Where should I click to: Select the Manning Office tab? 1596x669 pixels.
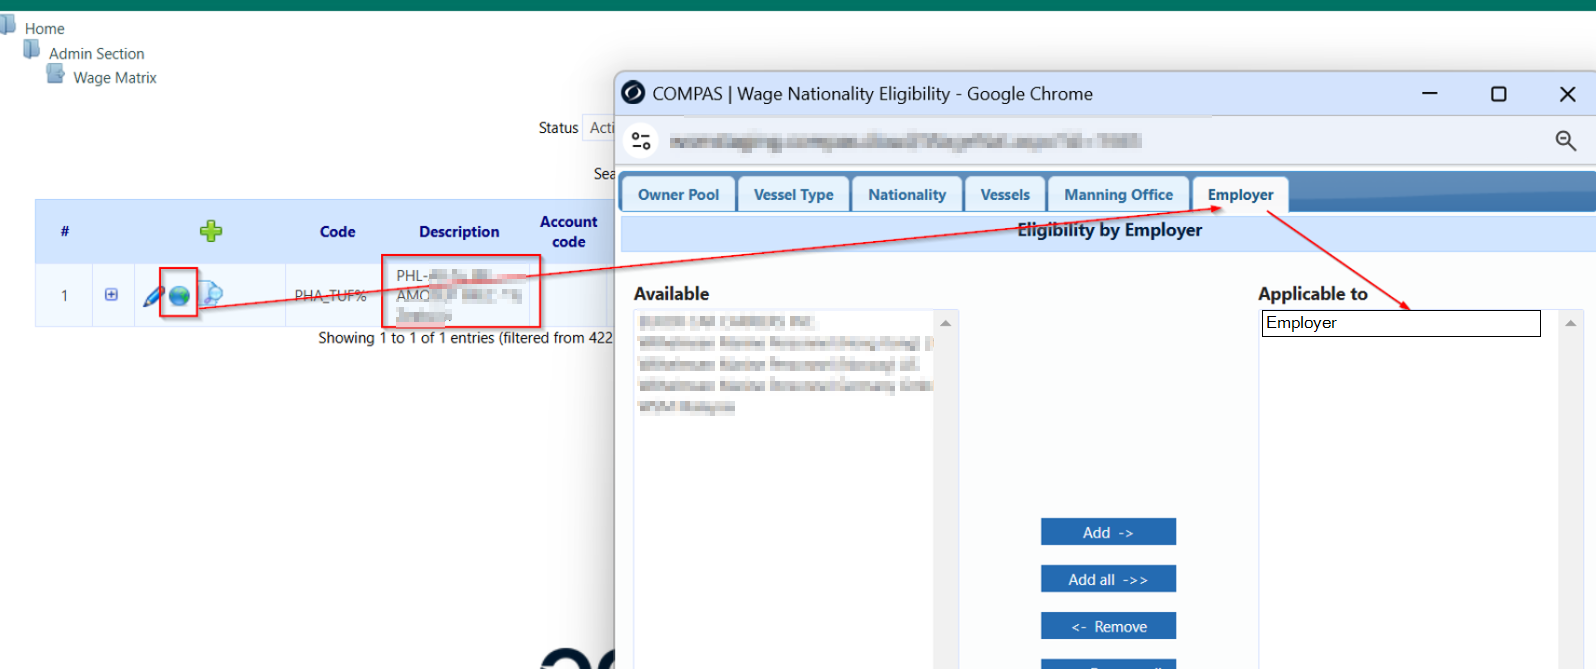click(x=1118, y=195)
